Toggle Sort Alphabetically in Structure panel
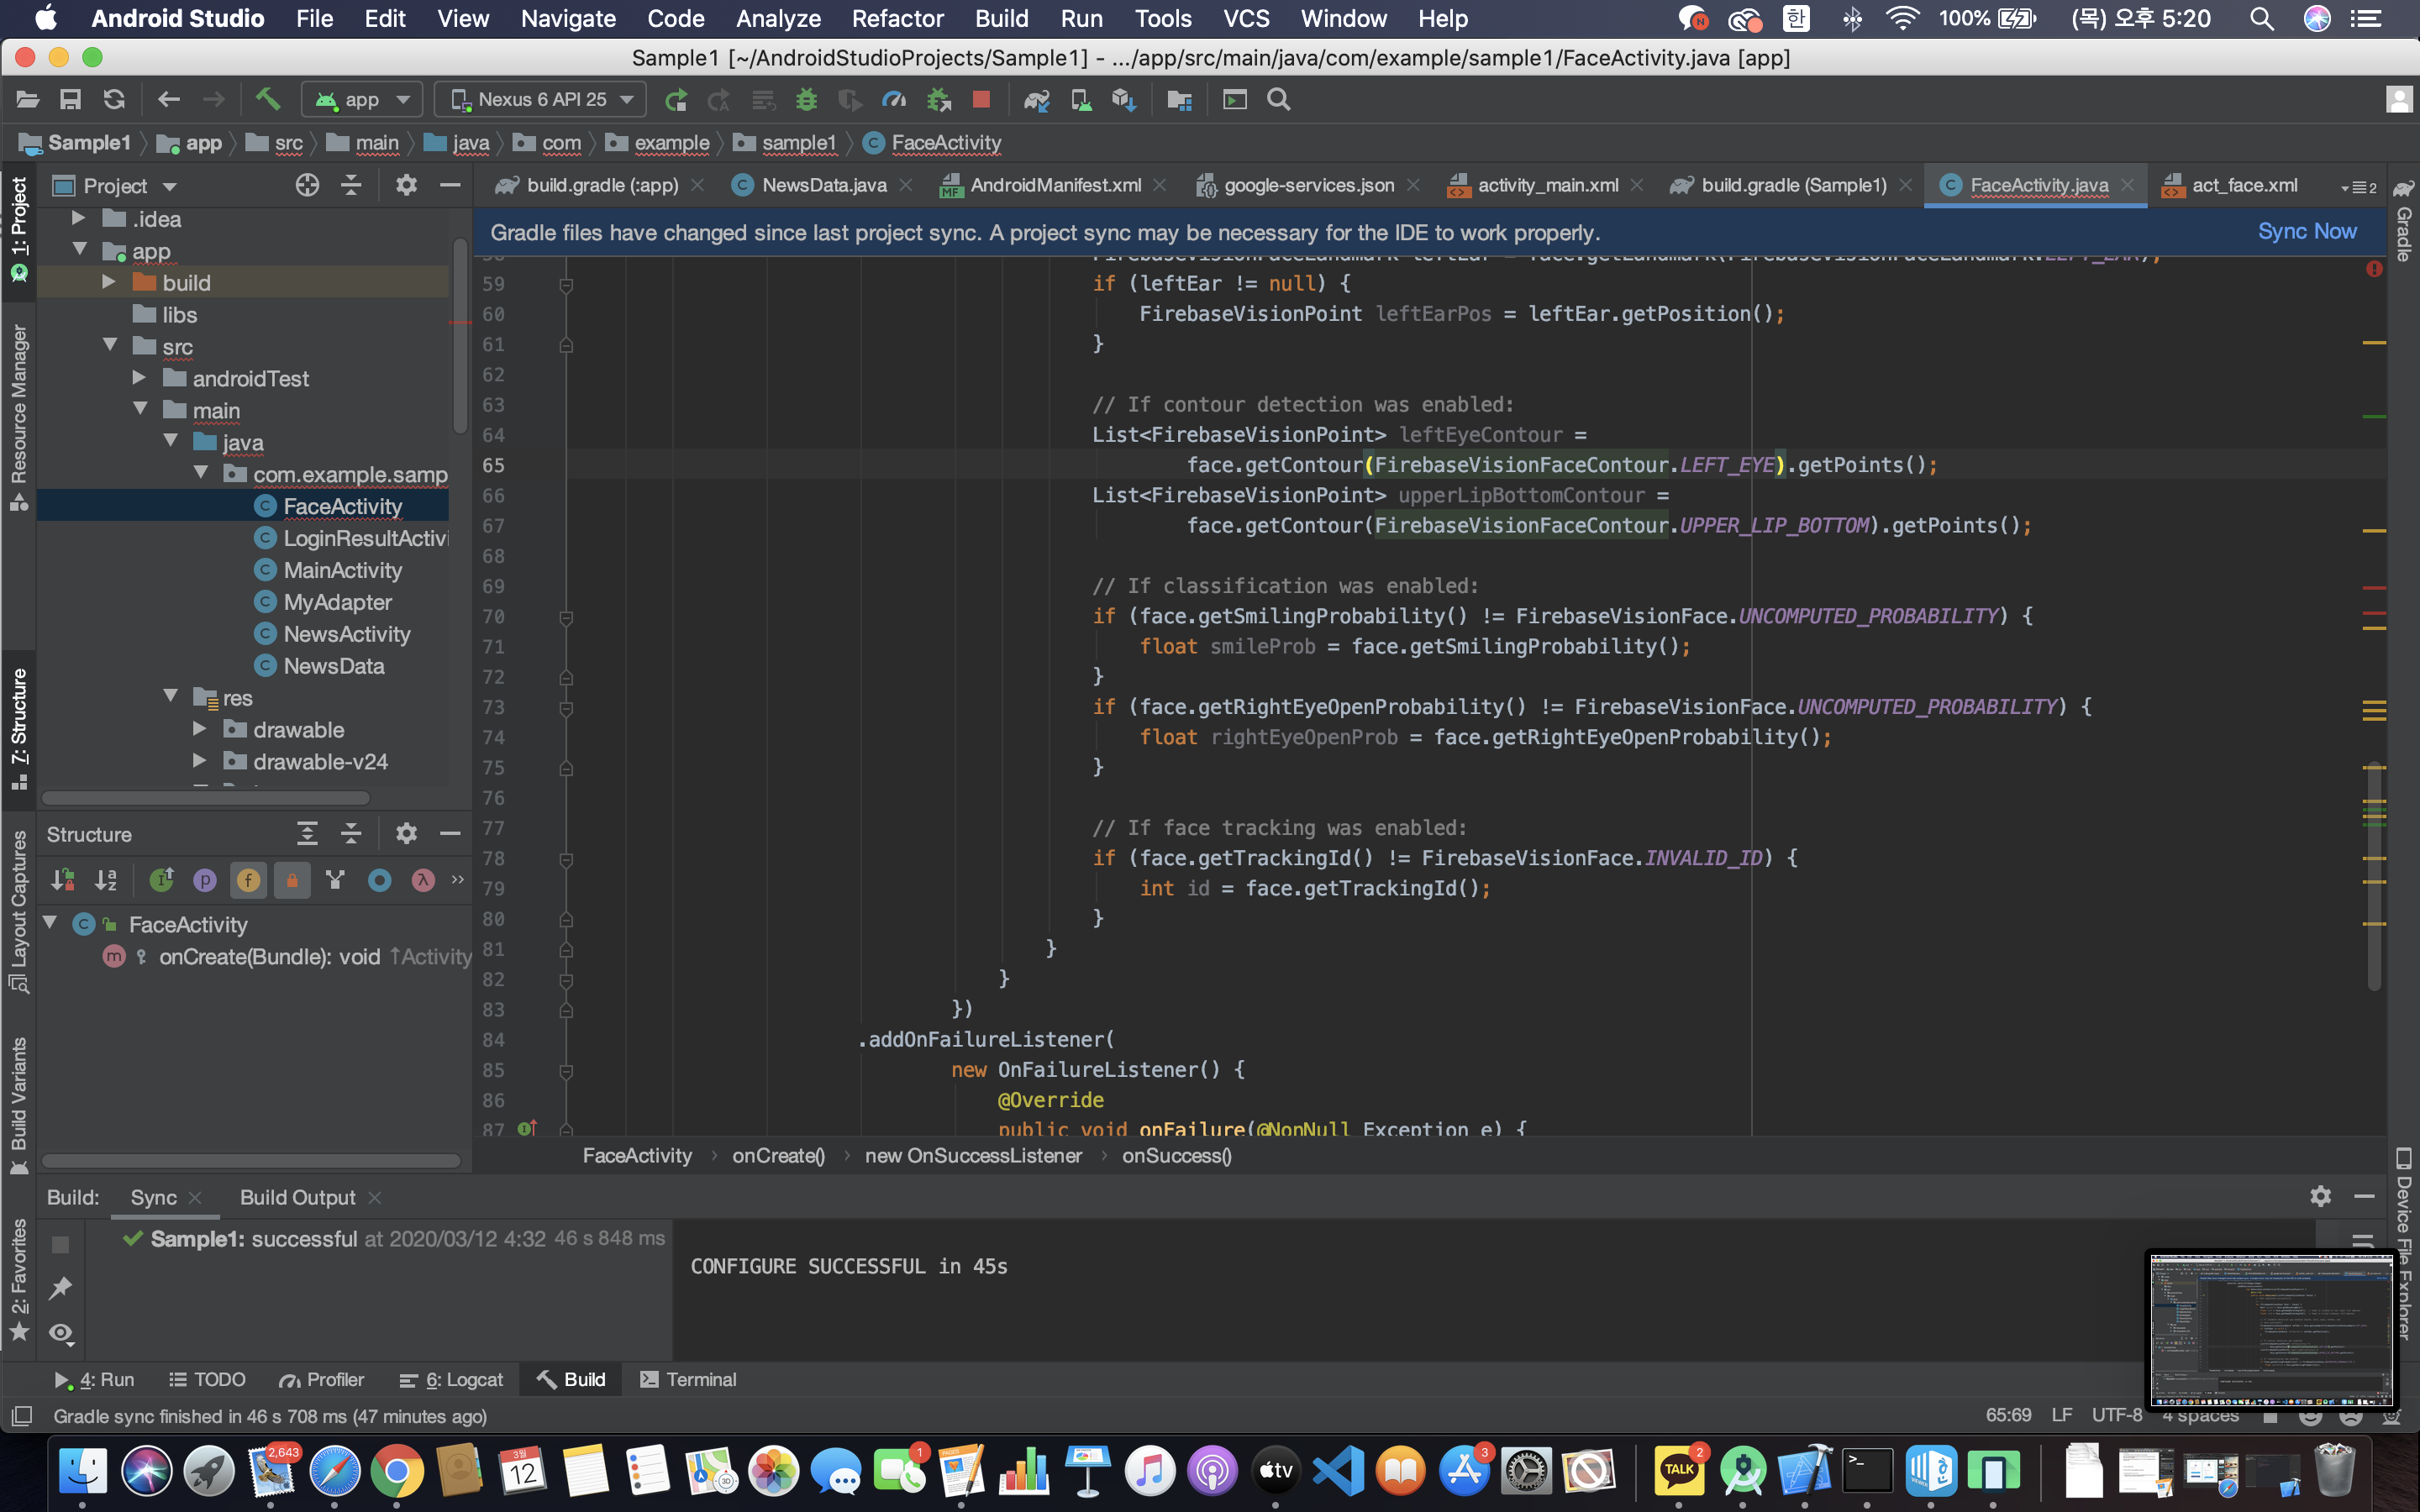This screenshot has width=2420, height=1512. pyautogui.click(x=106, y=880)
